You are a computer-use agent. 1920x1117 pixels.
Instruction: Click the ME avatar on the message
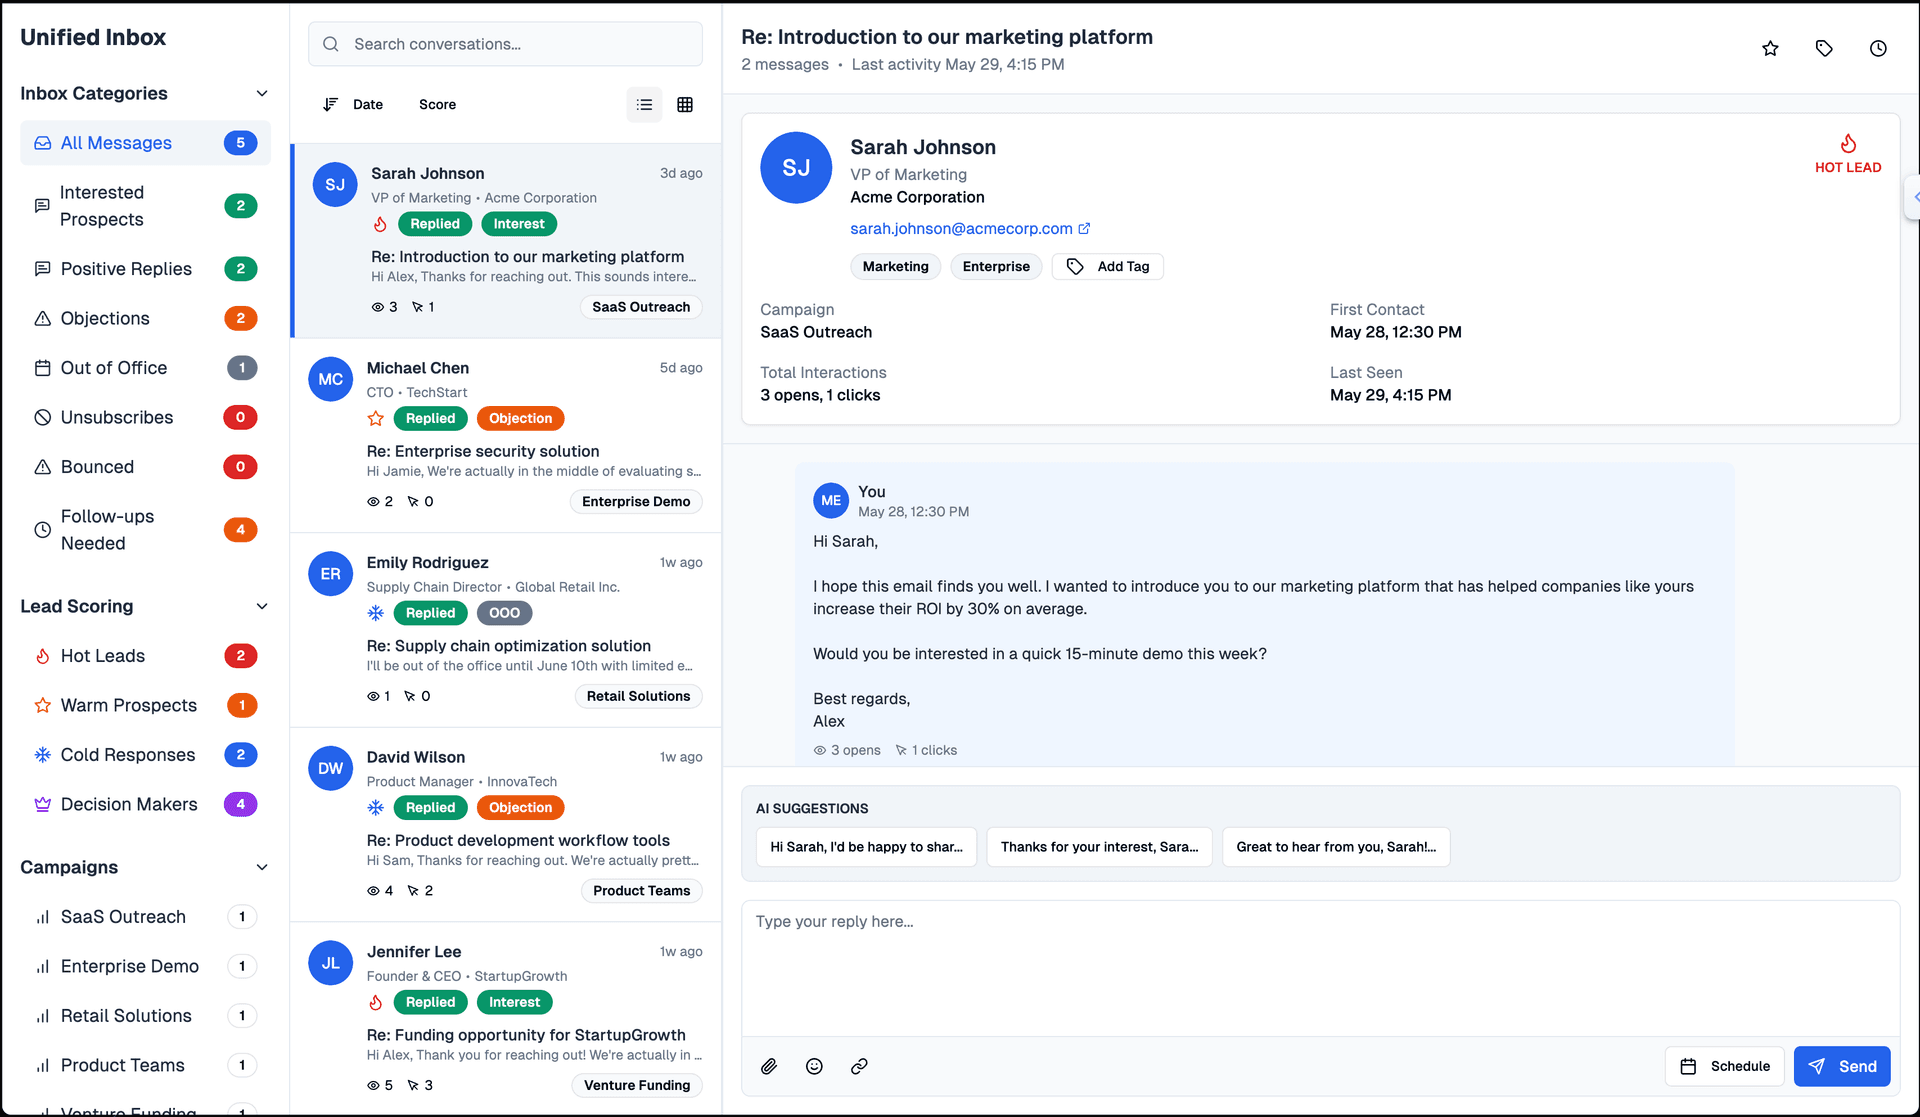[831, 501]
